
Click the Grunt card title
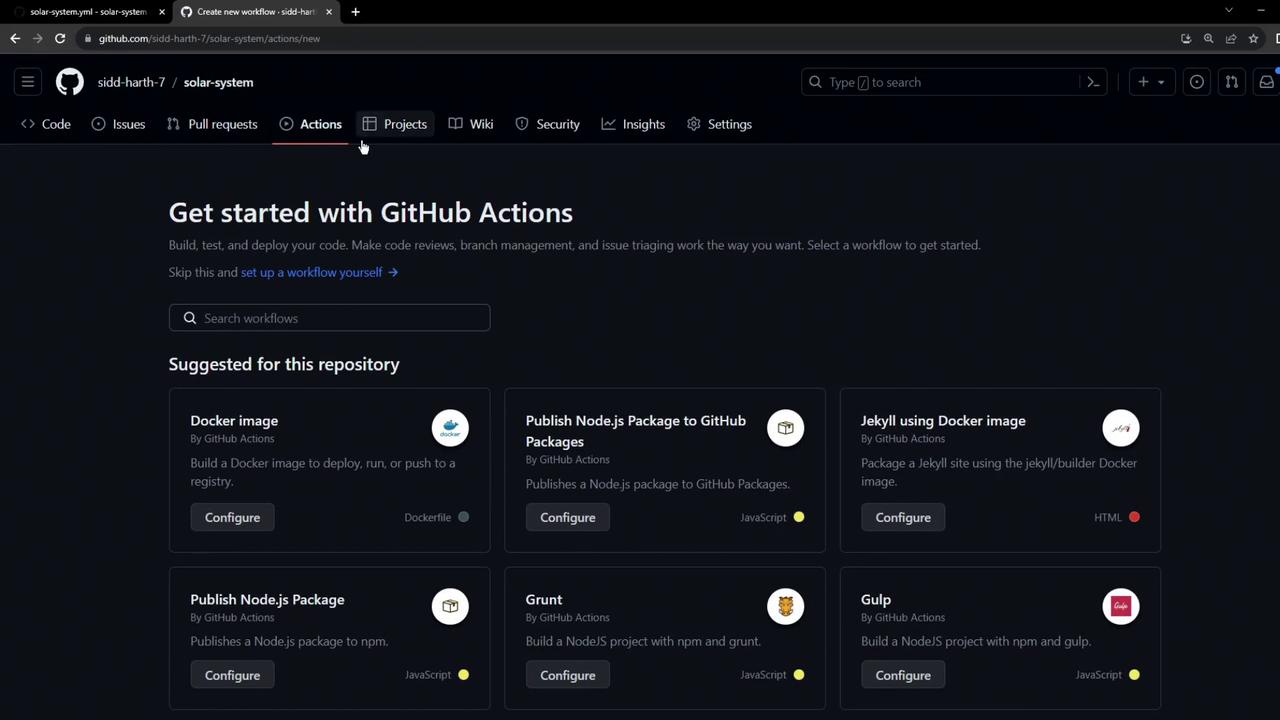pyautogui.click(x=544, y=600)
